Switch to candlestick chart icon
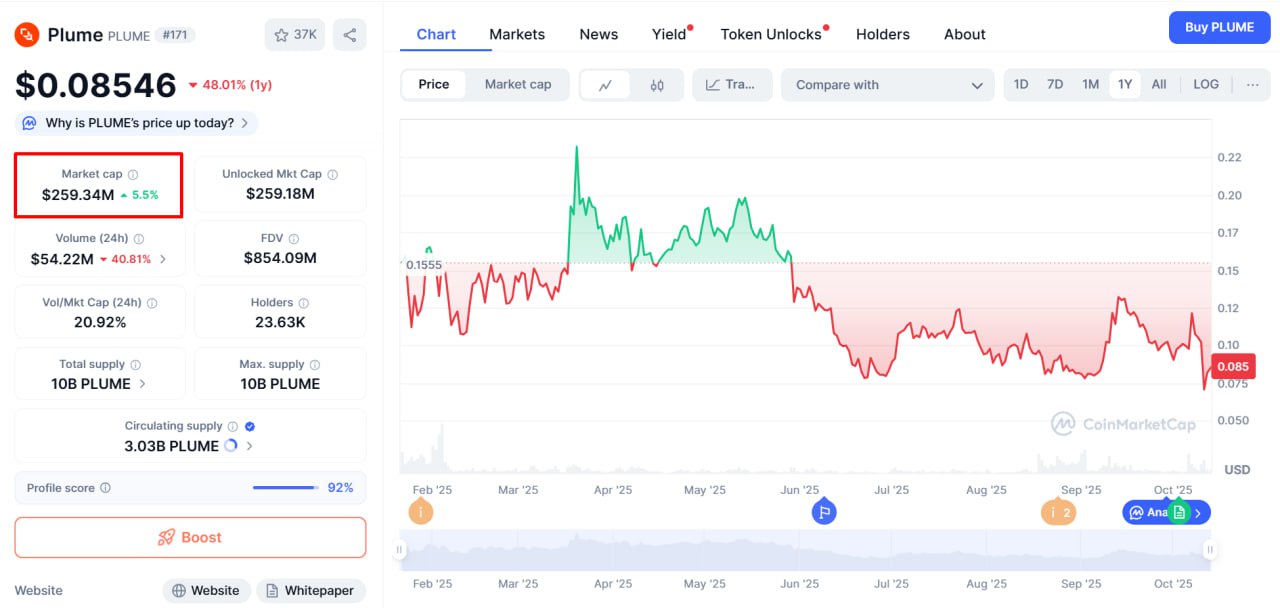 657,85
